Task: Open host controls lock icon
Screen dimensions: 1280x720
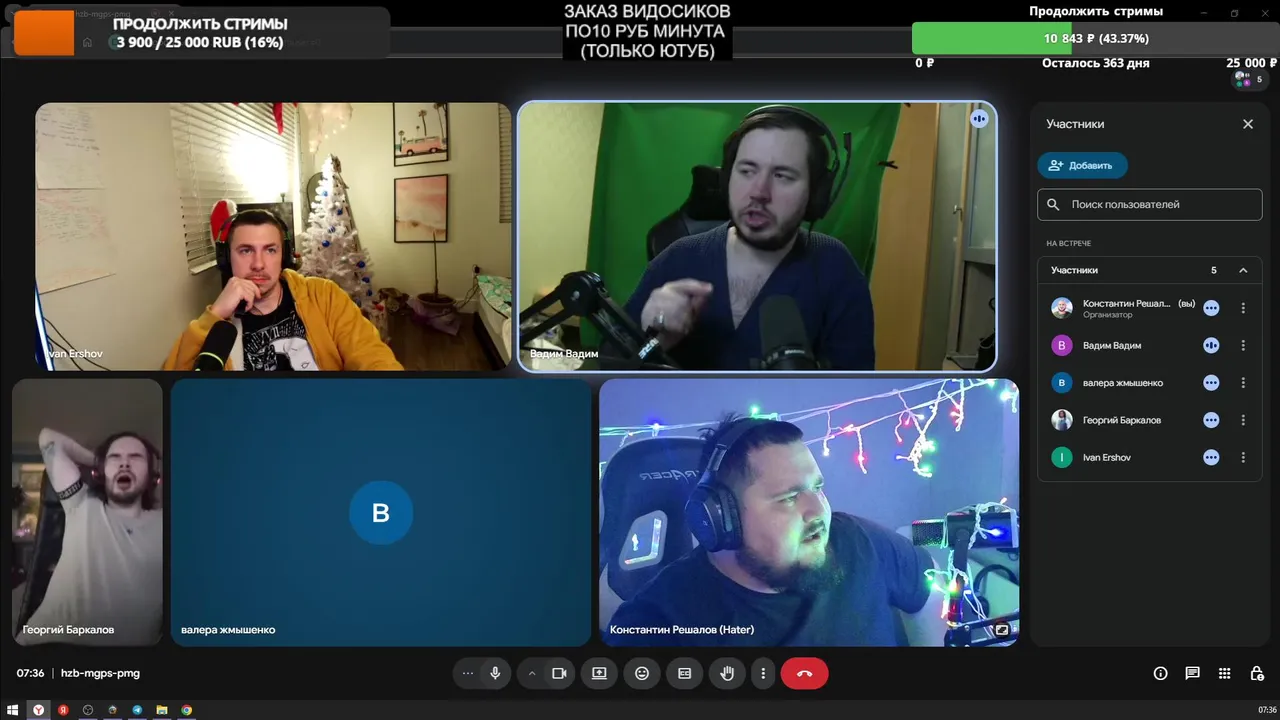Action: (x=1257, y=673)
